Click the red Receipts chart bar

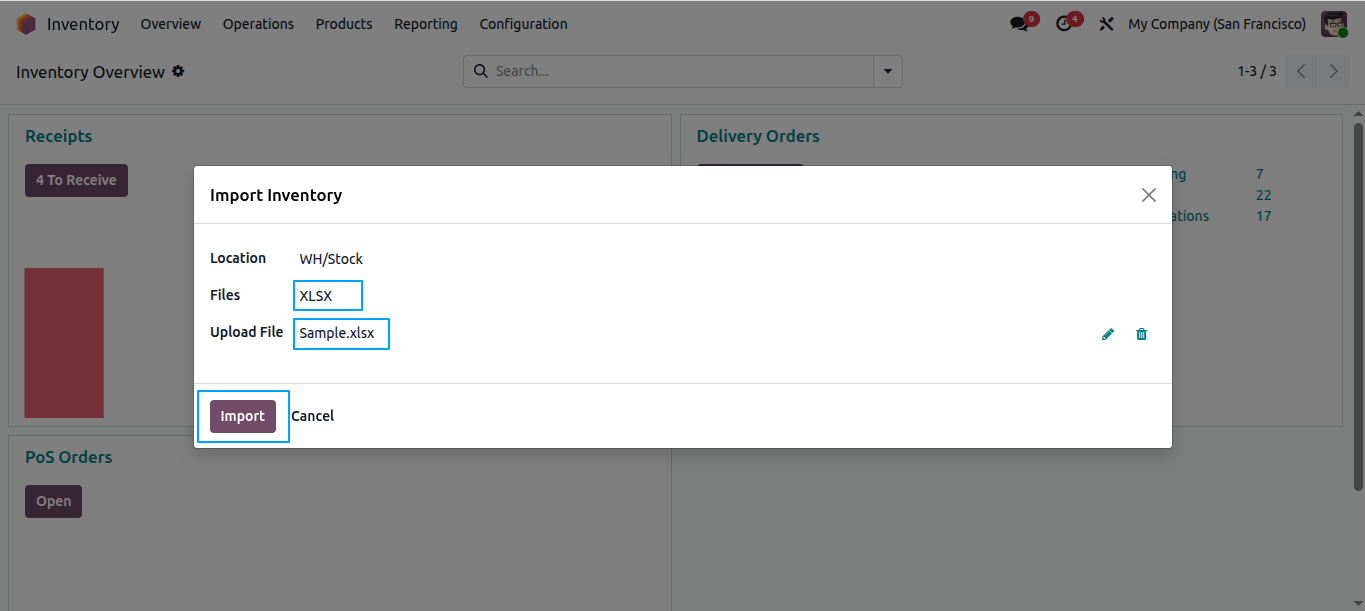(x=64, y=343)
